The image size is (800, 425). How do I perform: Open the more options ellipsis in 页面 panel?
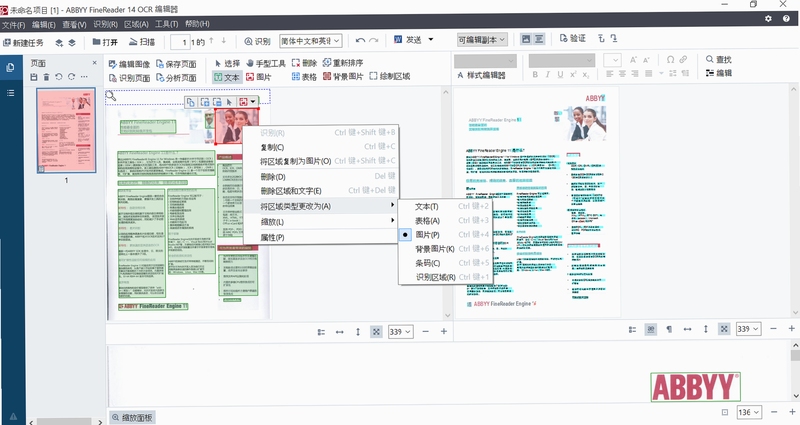point(84,77)
